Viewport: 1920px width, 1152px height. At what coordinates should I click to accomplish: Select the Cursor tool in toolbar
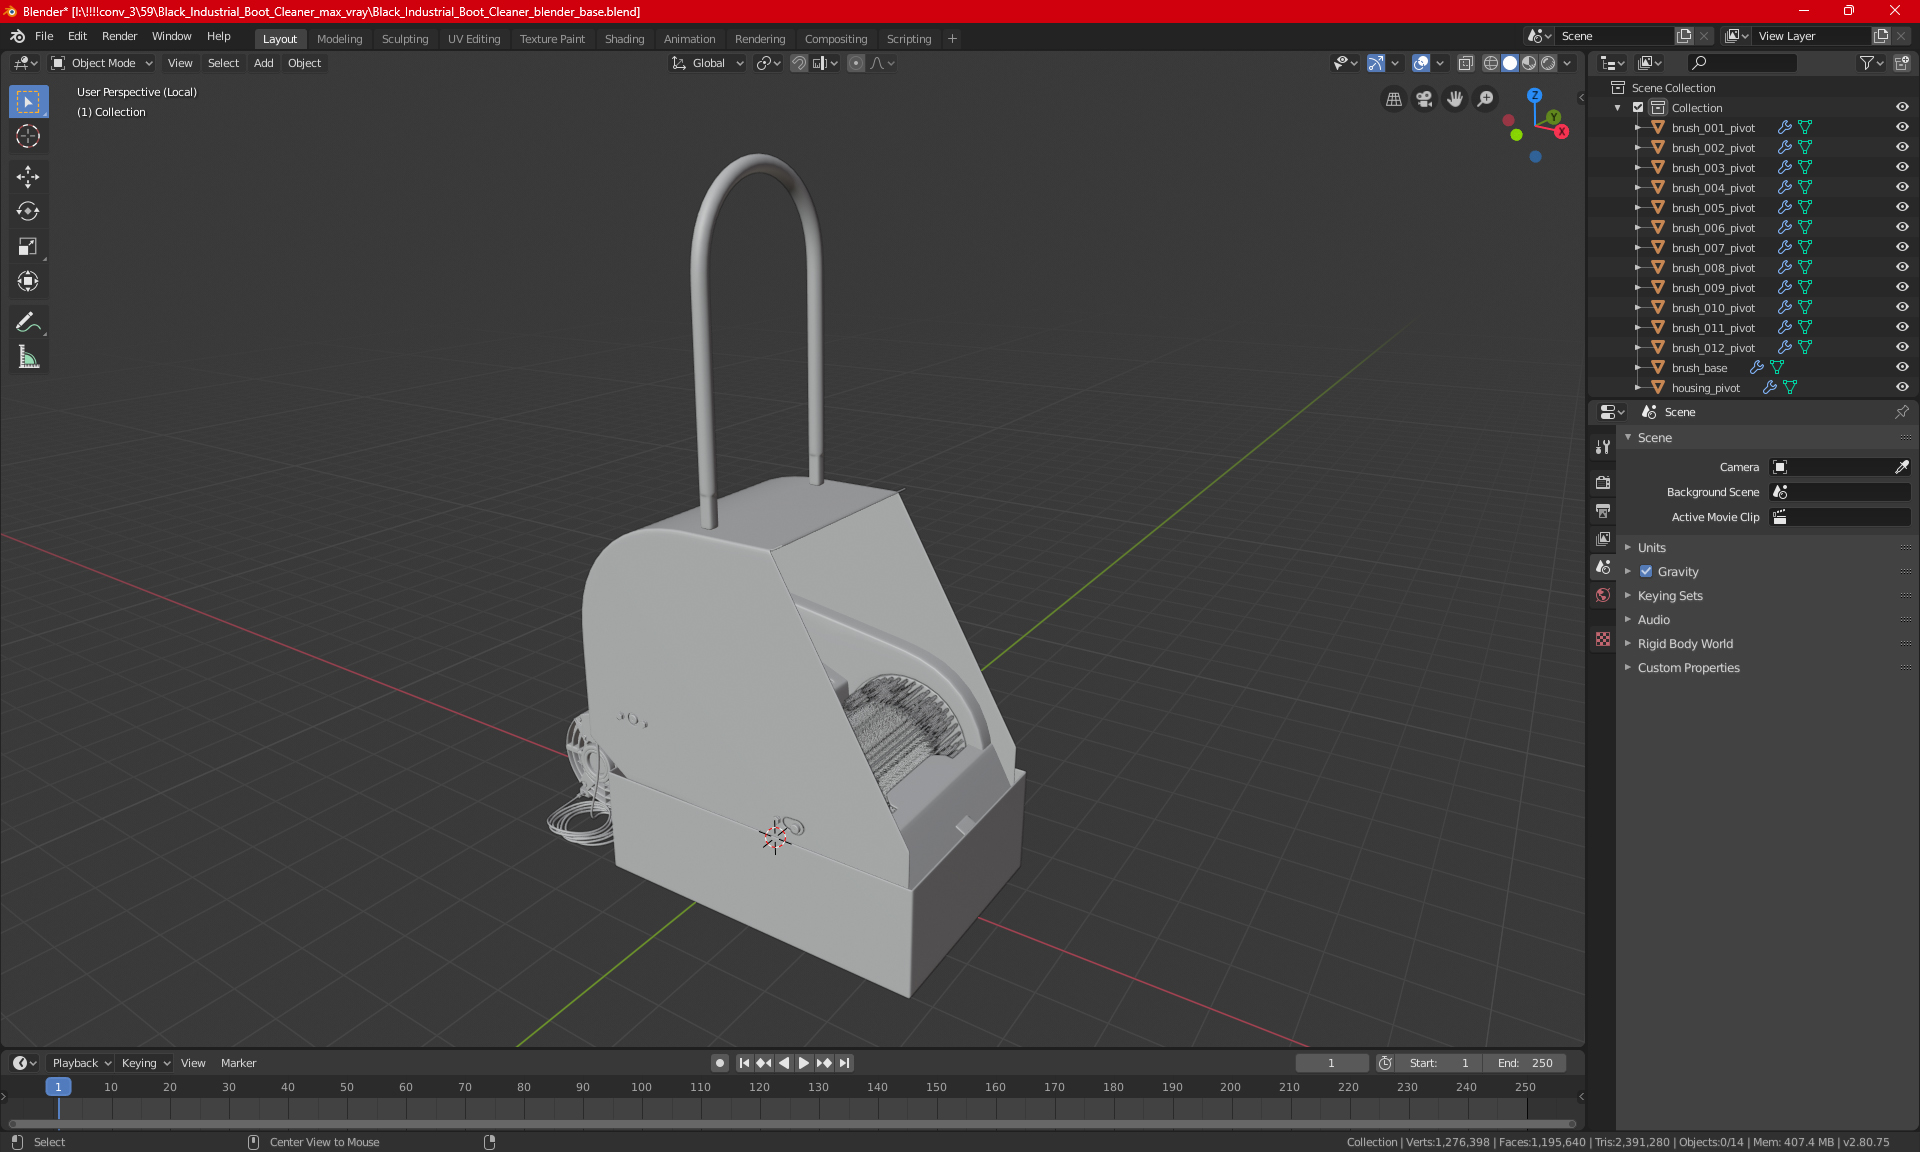click(x=28, y=137)
